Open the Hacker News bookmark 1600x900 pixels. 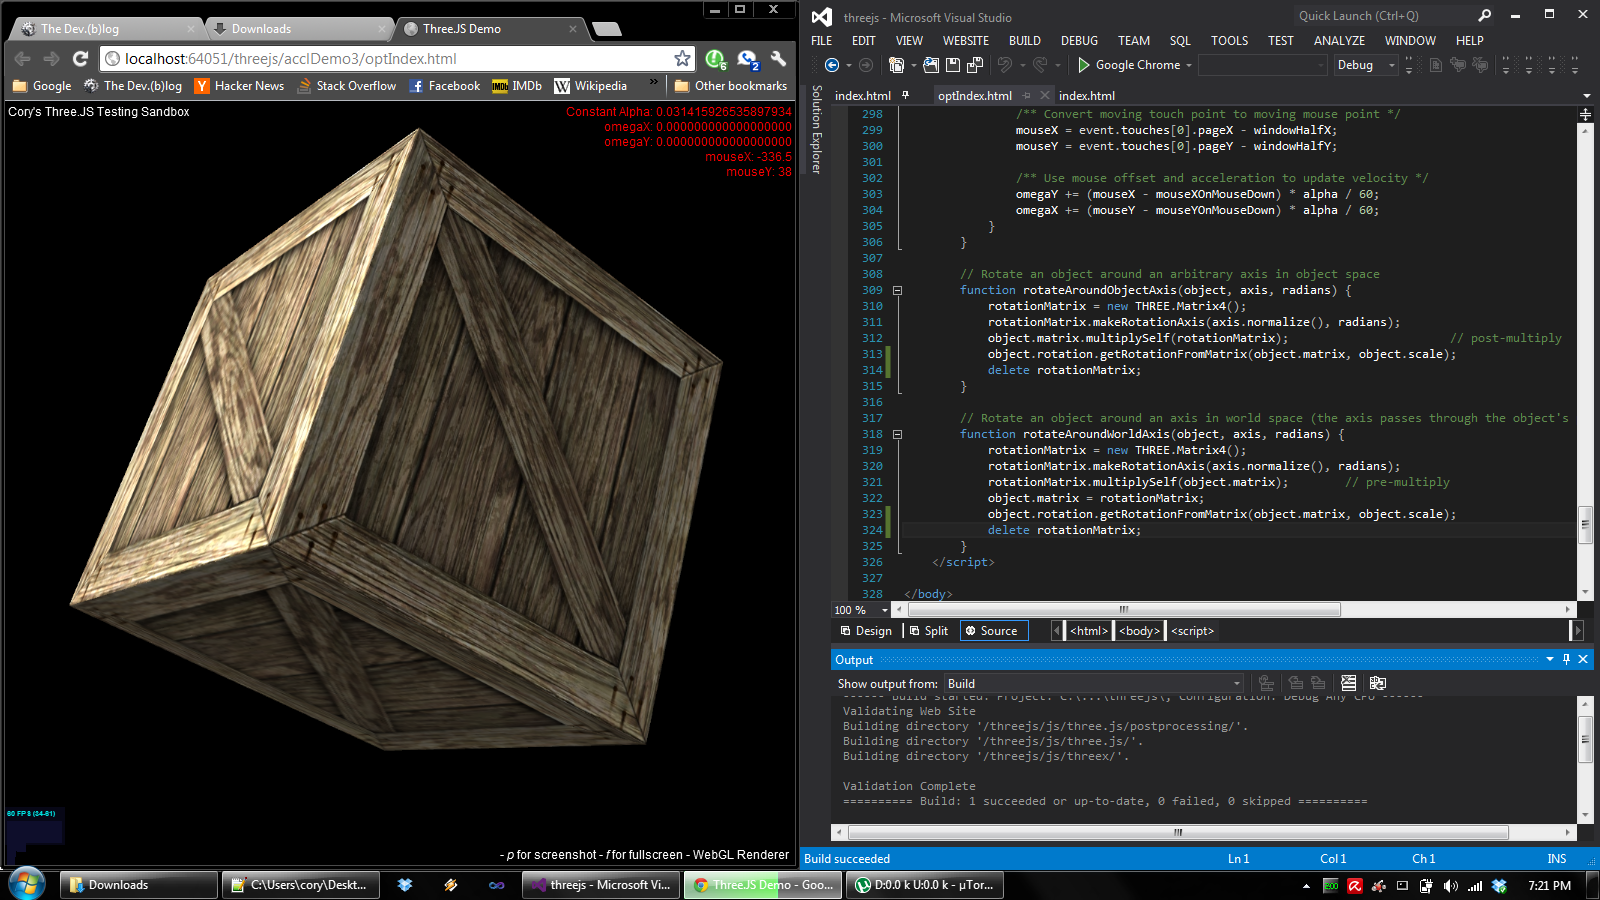point(240,86)
